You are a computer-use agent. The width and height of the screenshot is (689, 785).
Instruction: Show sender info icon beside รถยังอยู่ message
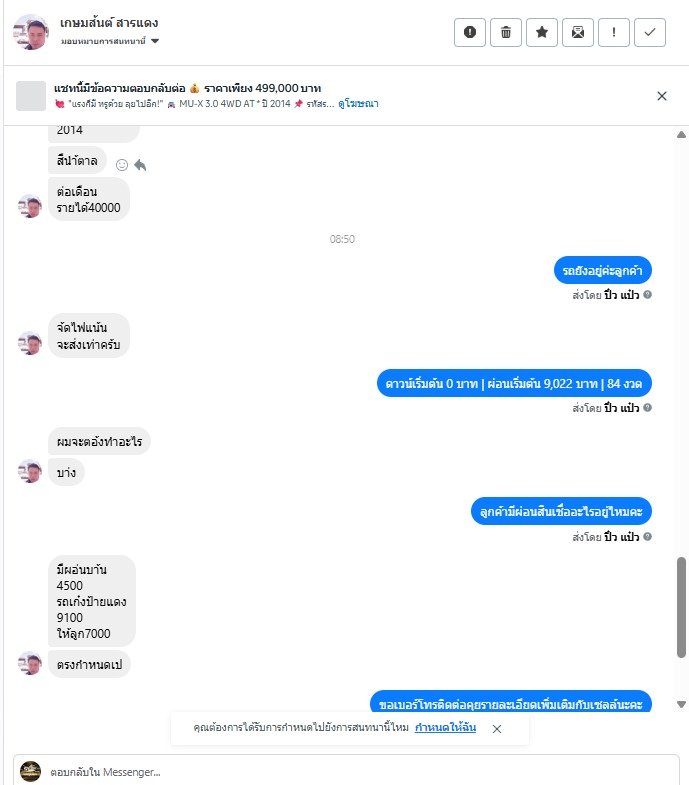(x=647, y=294)
